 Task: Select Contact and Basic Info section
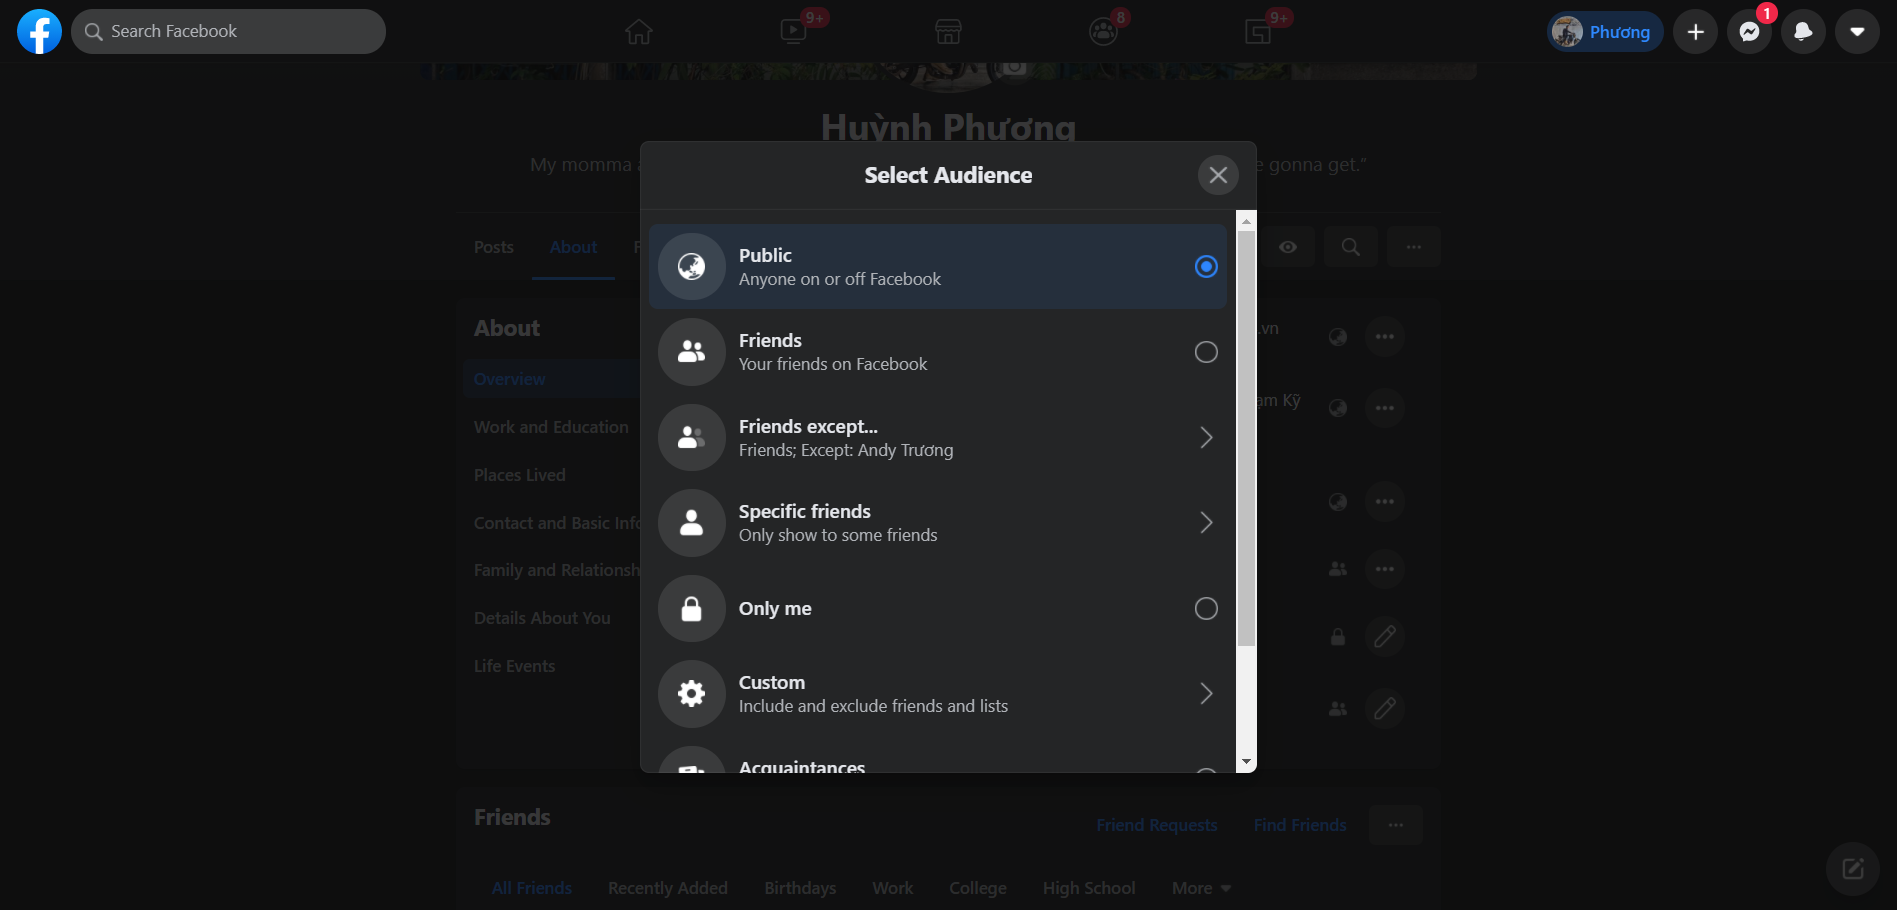pos(556,523)
